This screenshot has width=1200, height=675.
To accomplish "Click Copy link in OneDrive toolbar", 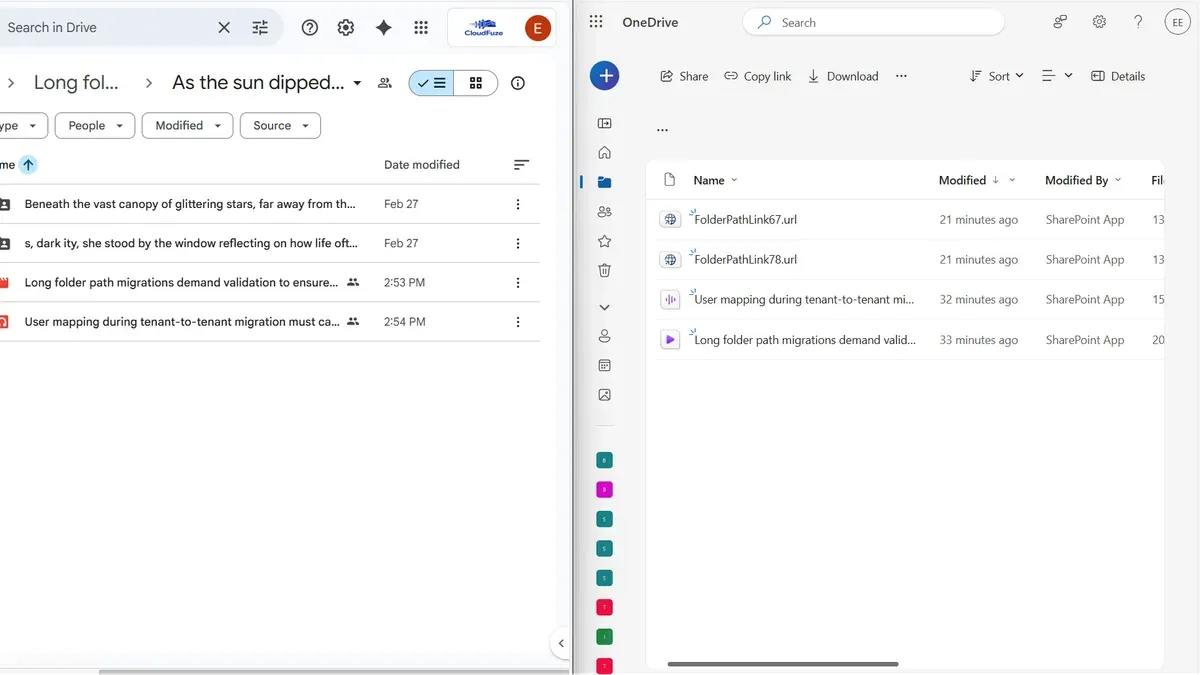I will pos(757,76).
